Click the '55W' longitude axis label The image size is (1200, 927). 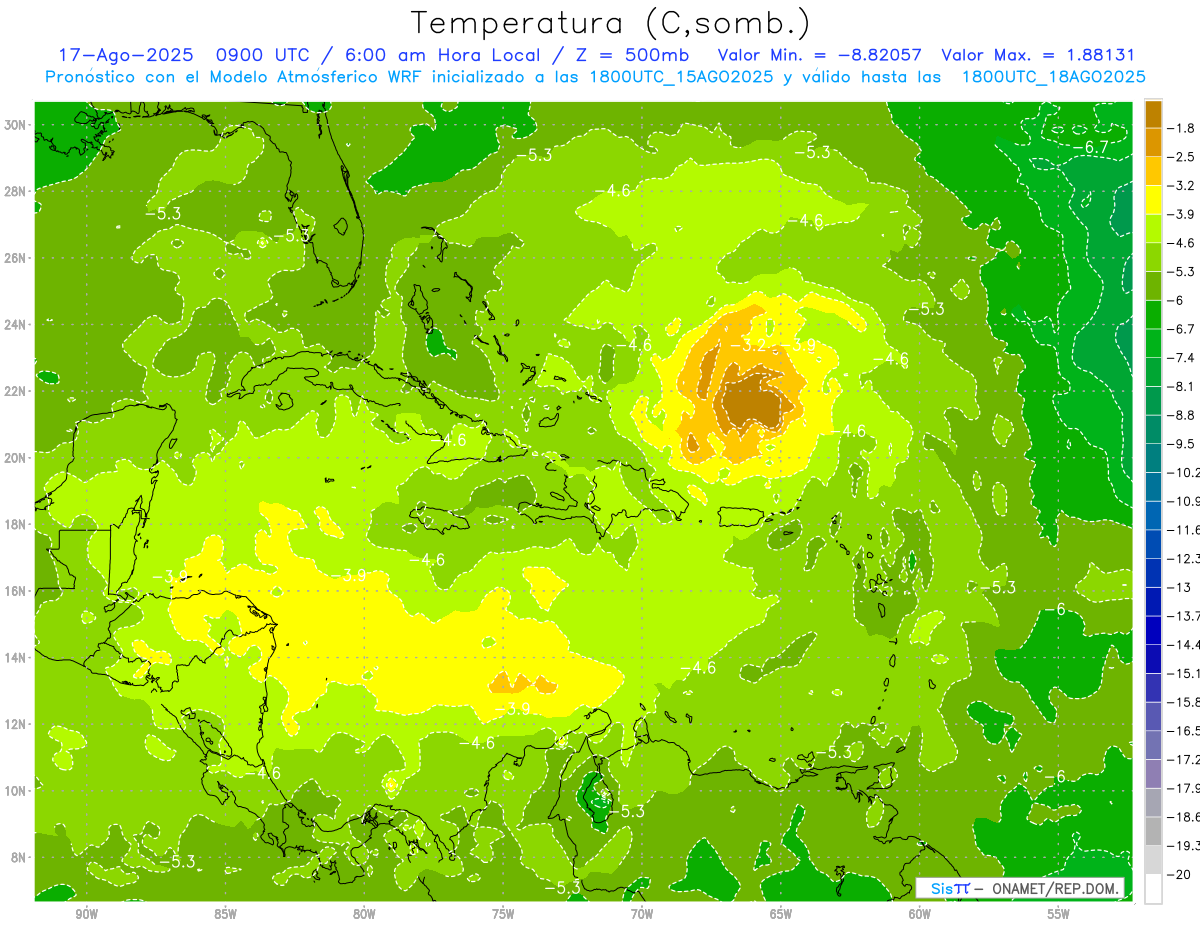pos(1059,914)
